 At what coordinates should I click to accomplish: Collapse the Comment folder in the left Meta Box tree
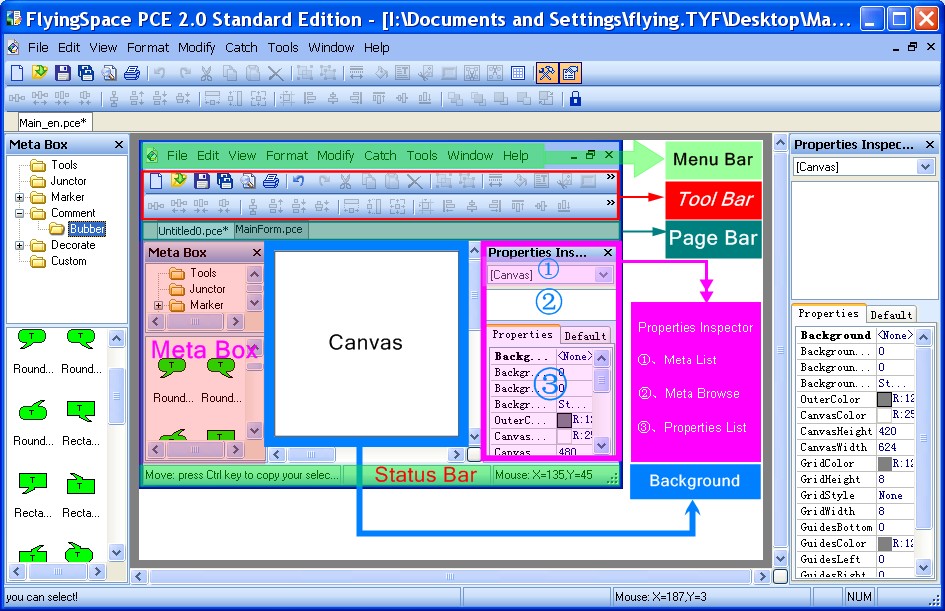tap(19, 213)
